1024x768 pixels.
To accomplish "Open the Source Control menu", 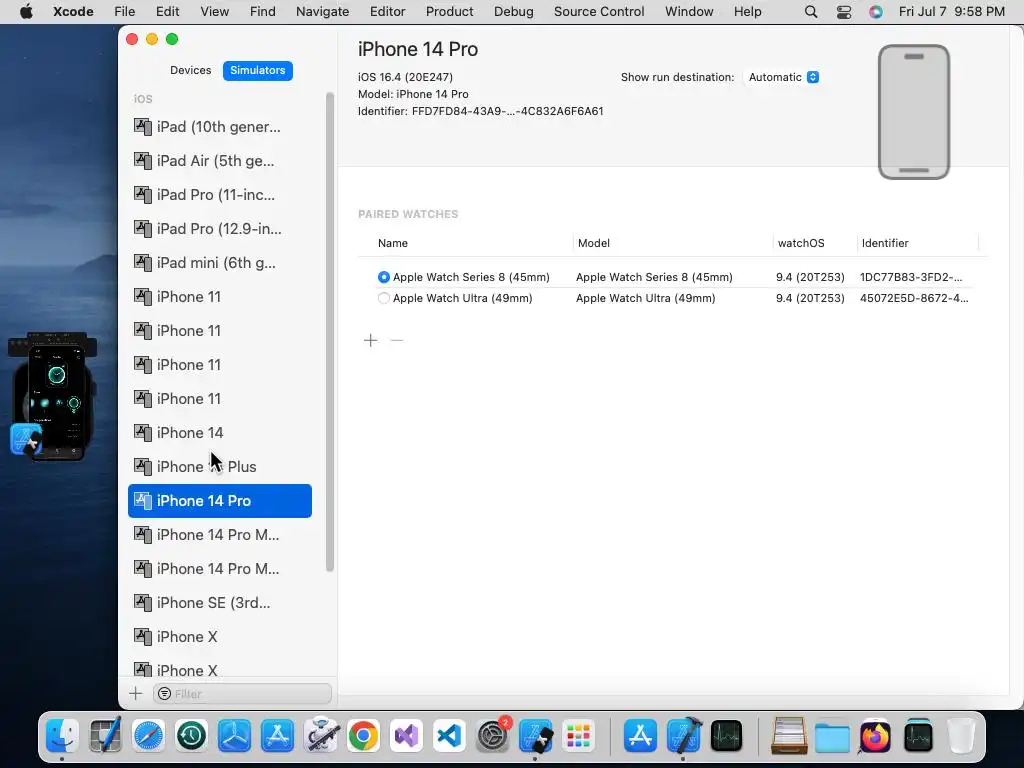I will 599,12.
